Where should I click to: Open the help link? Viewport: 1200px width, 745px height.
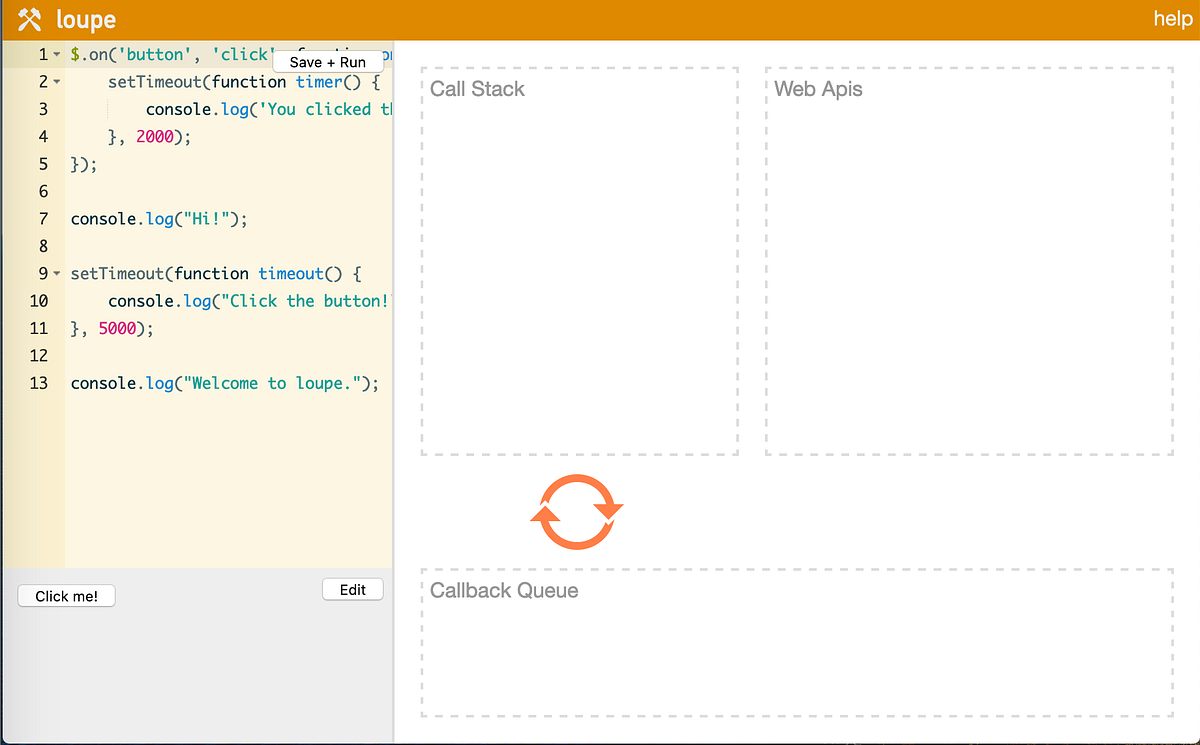point(1172,19)
